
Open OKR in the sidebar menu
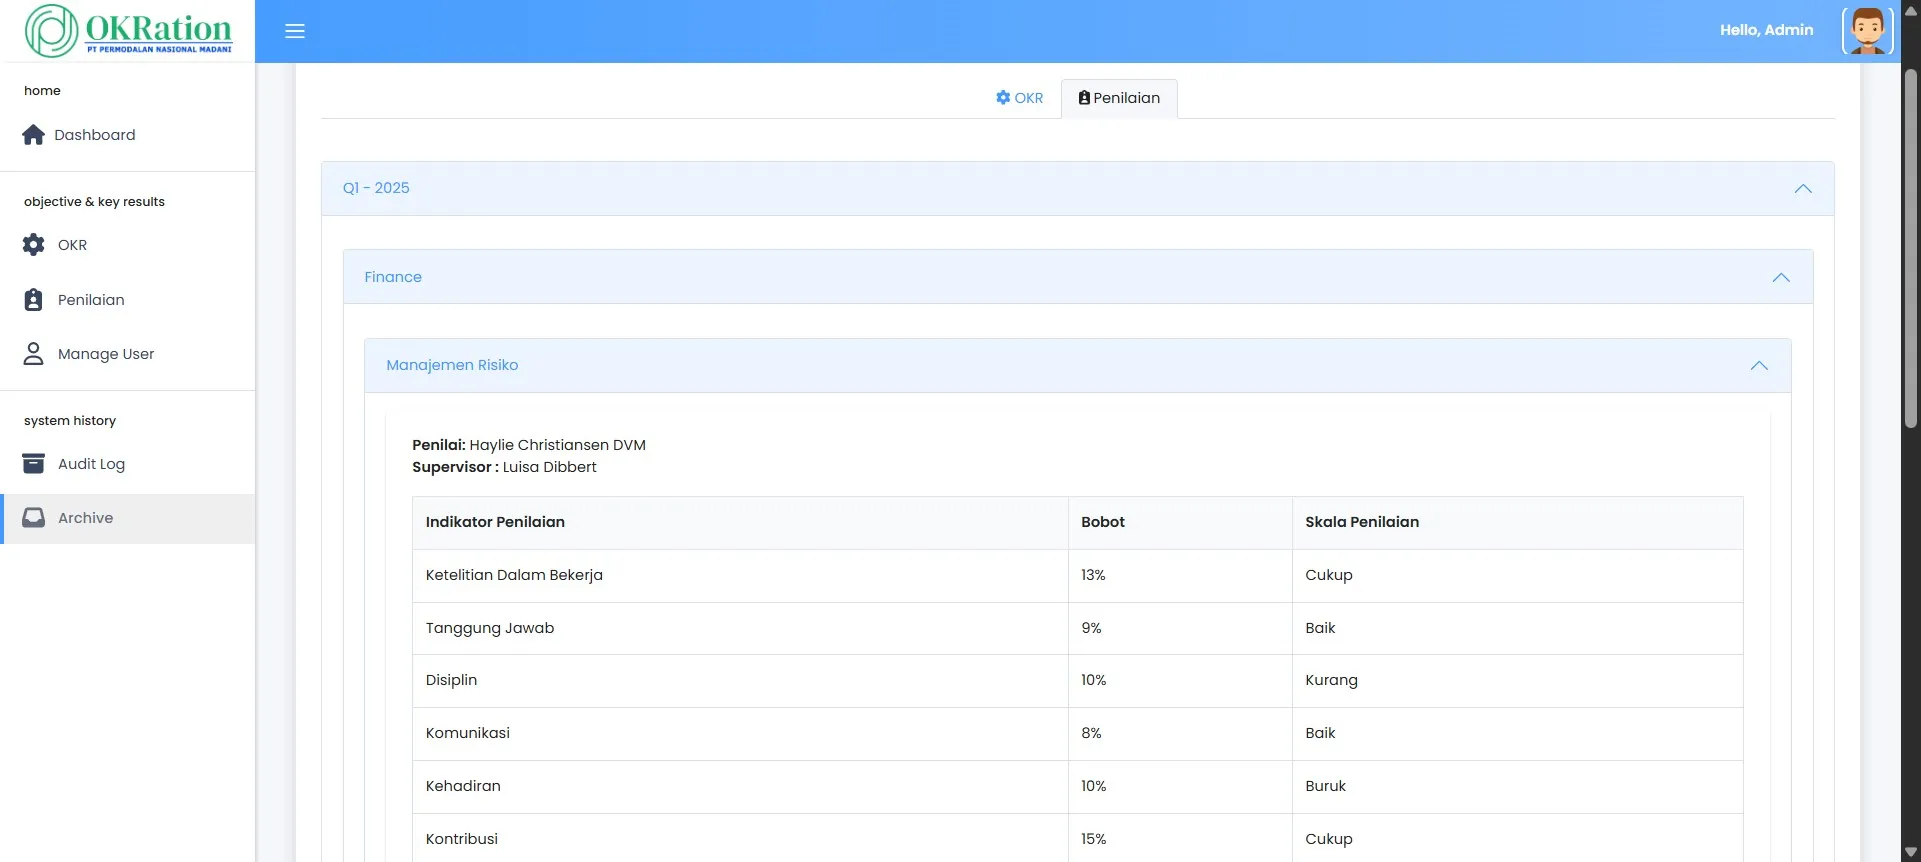(127, 245)
